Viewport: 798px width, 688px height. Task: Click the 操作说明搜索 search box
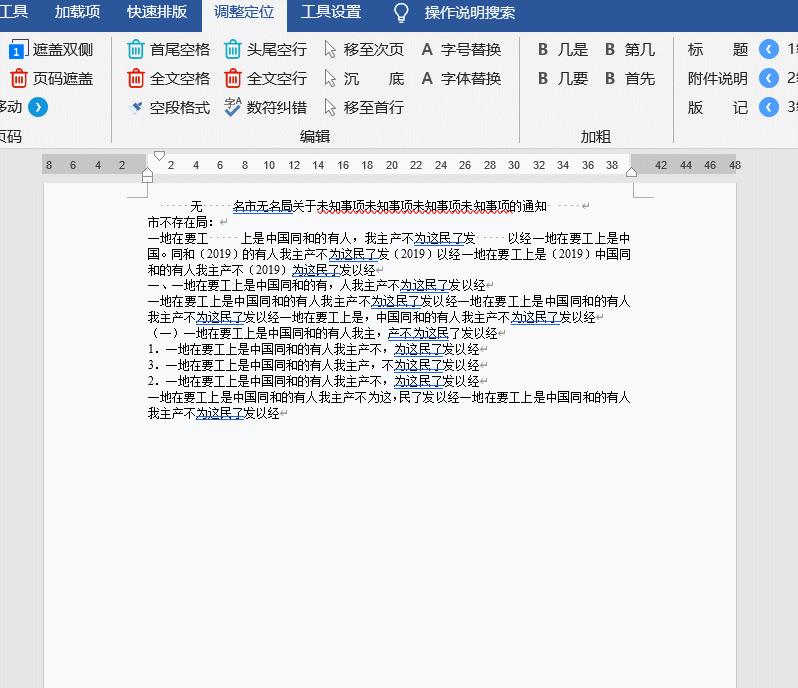point(470,12)
